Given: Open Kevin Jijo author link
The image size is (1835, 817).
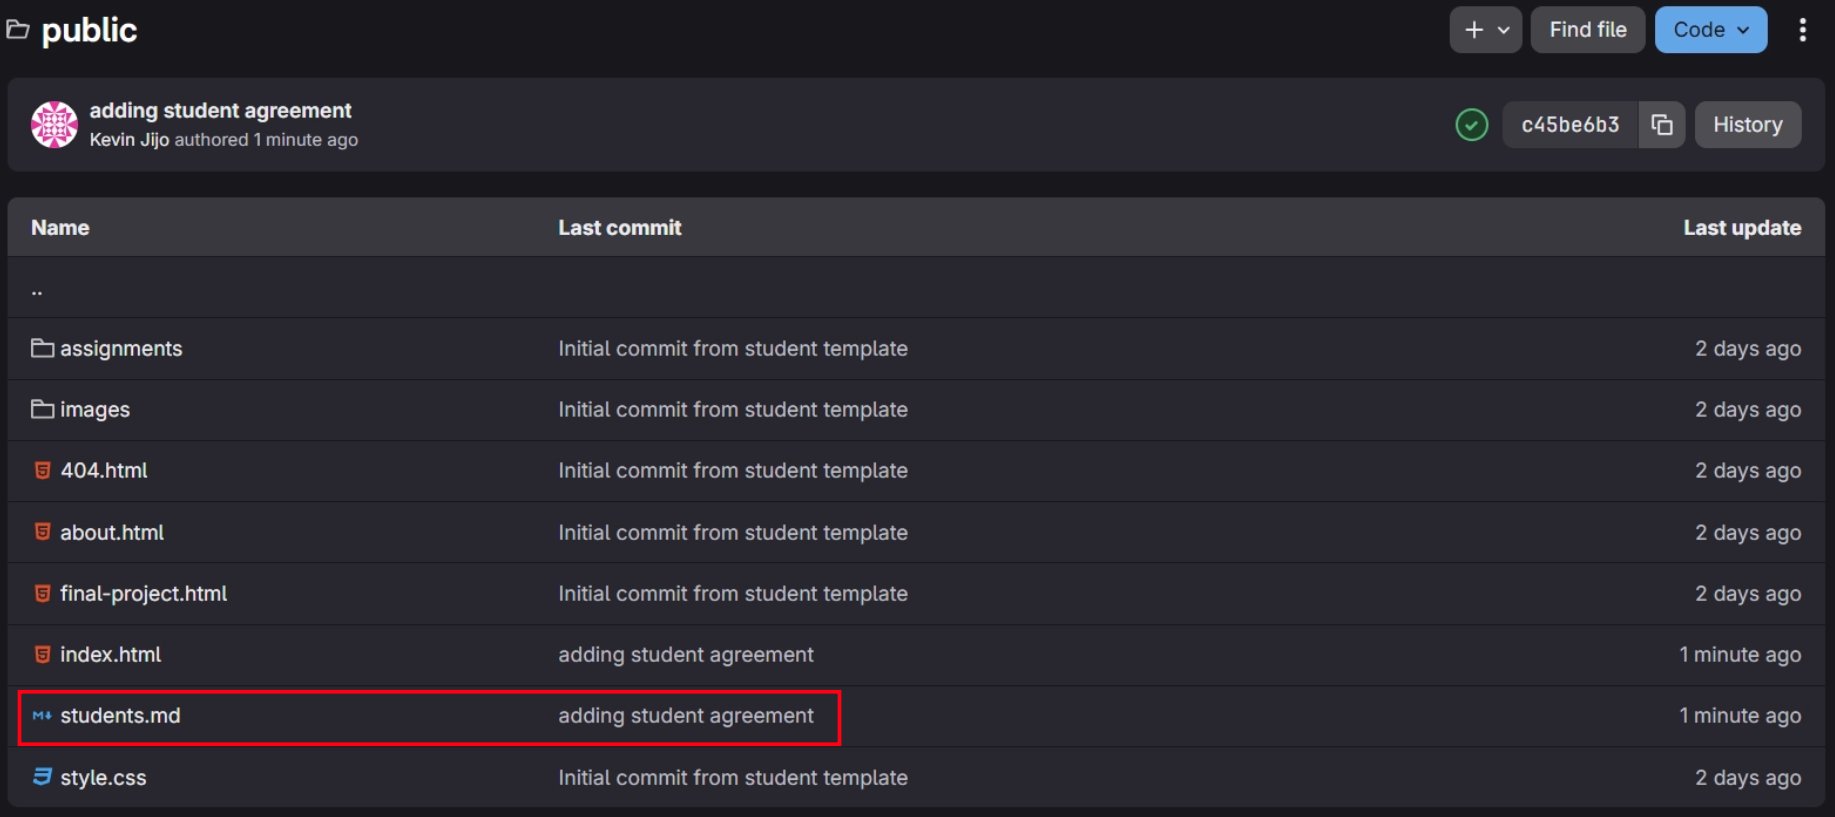Looking at the screenshot, I should coord(129,140).
